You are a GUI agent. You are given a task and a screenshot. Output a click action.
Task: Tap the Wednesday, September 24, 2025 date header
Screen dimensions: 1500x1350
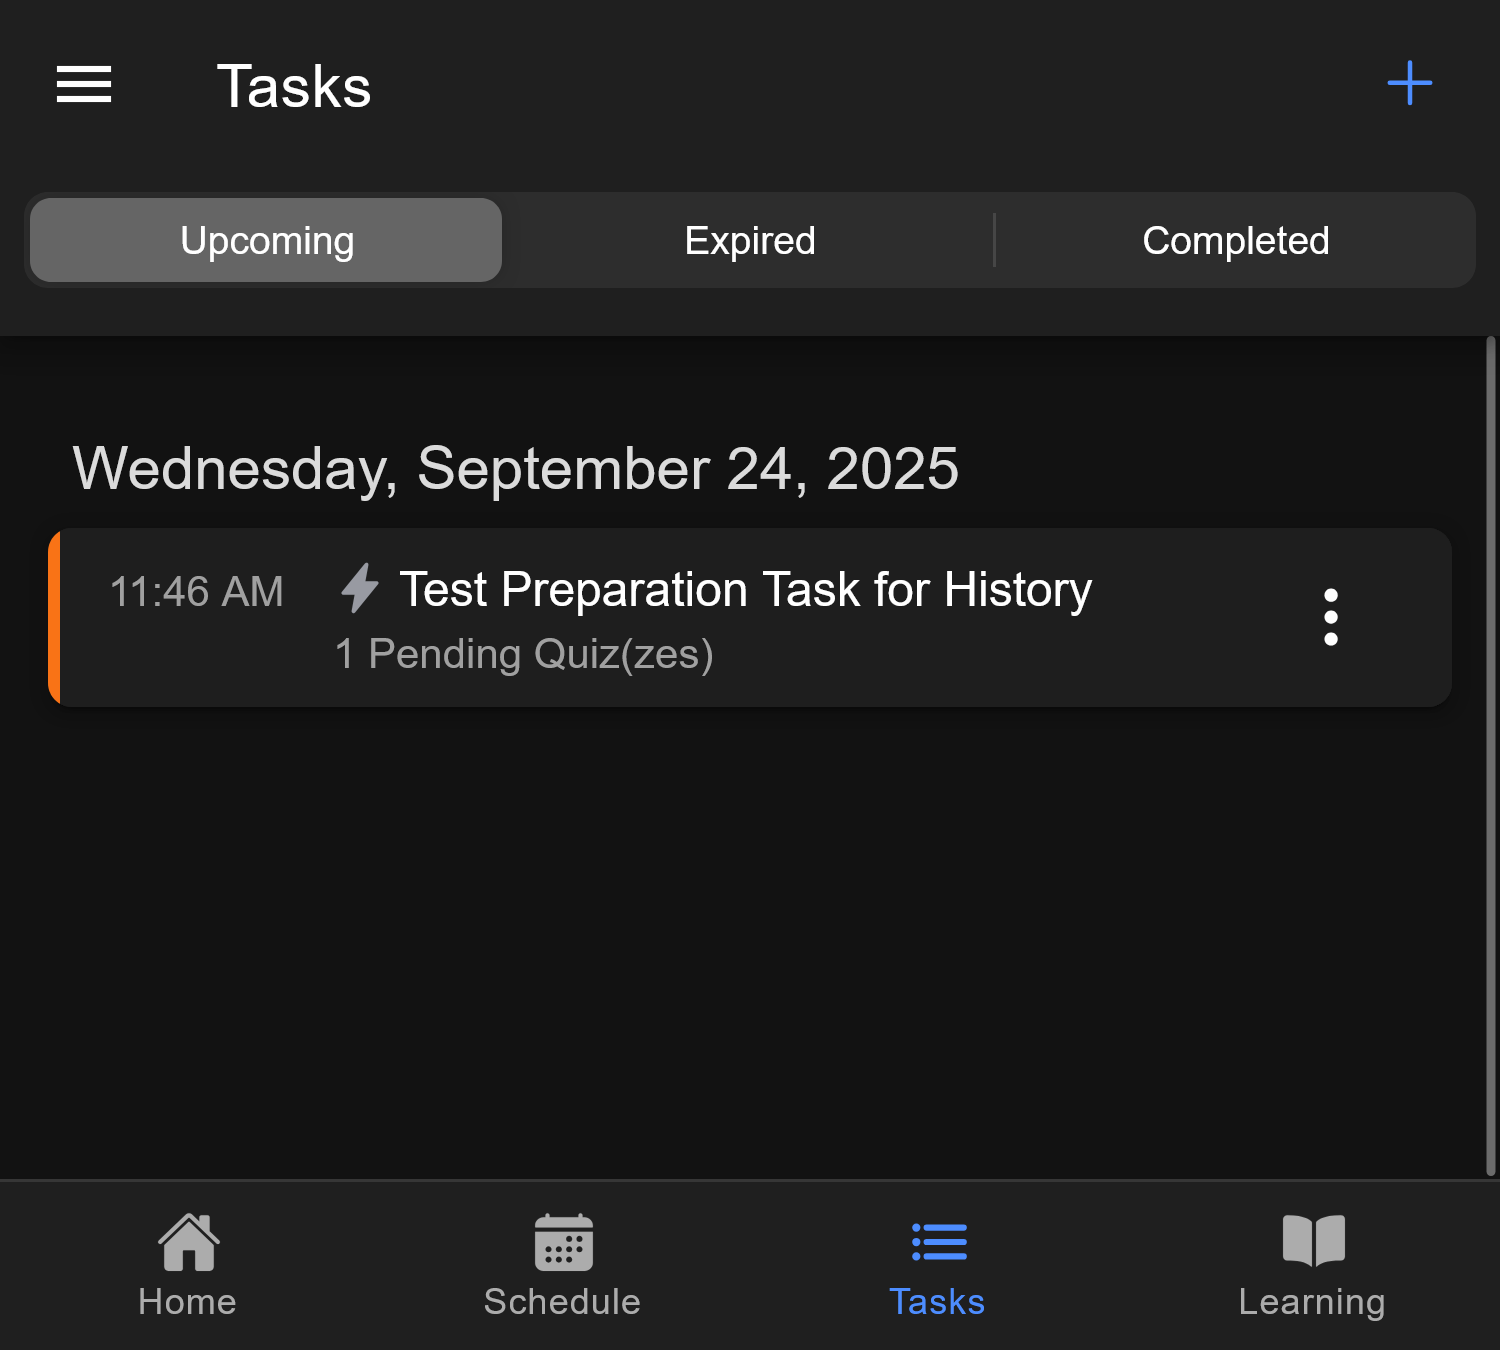[x=516, y=467]
